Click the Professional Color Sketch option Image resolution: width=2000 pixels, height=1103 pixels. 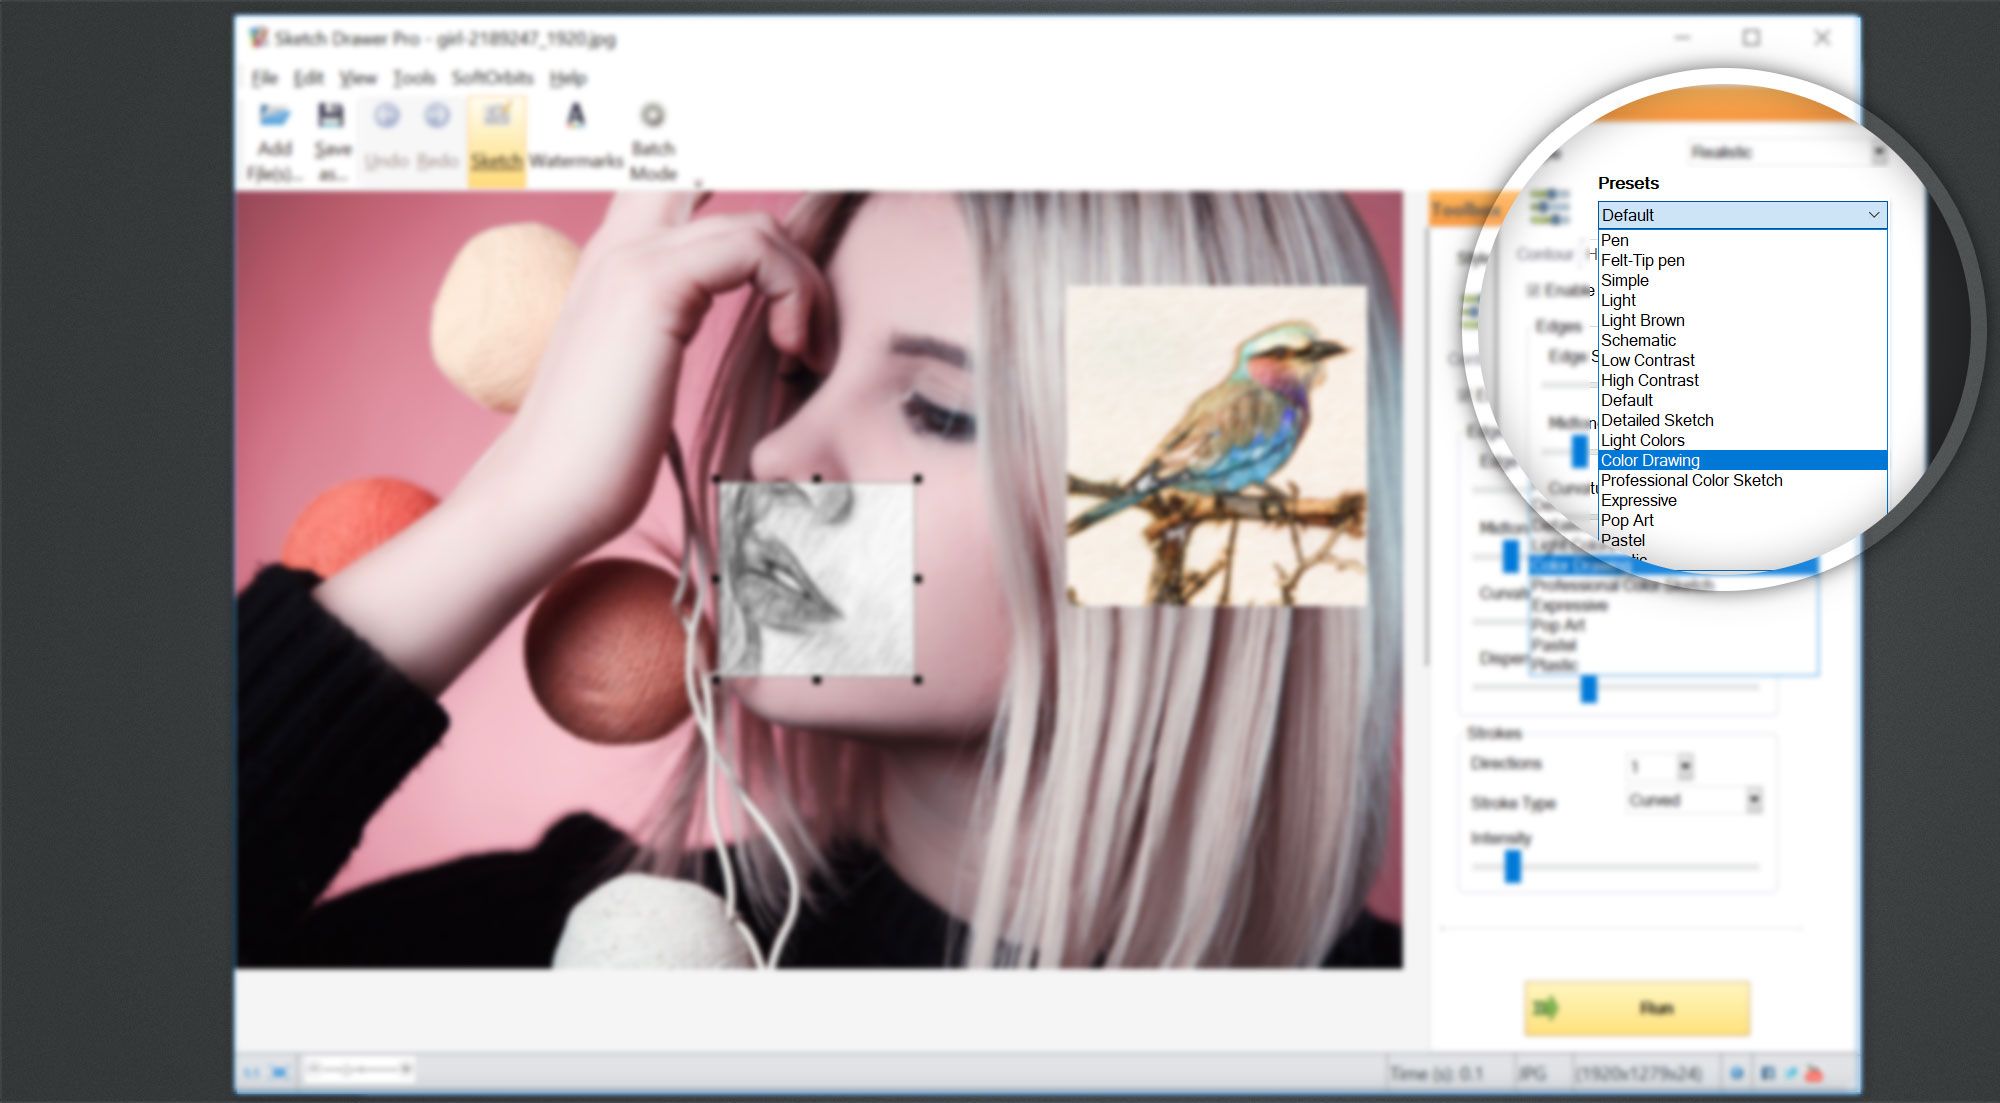(x=1690, y=480)
